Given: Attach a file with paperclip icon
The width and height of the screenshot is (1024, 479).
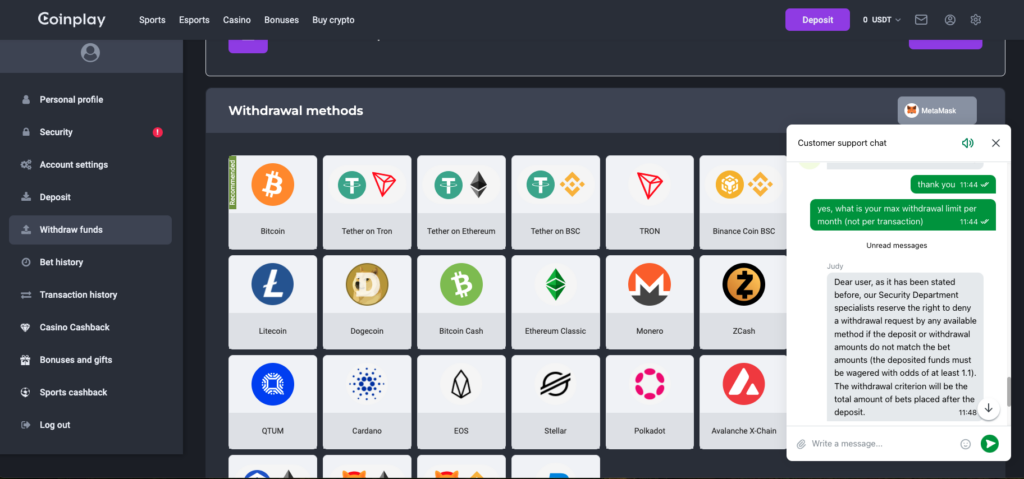Looking at the screenshot, I should 801,444.
